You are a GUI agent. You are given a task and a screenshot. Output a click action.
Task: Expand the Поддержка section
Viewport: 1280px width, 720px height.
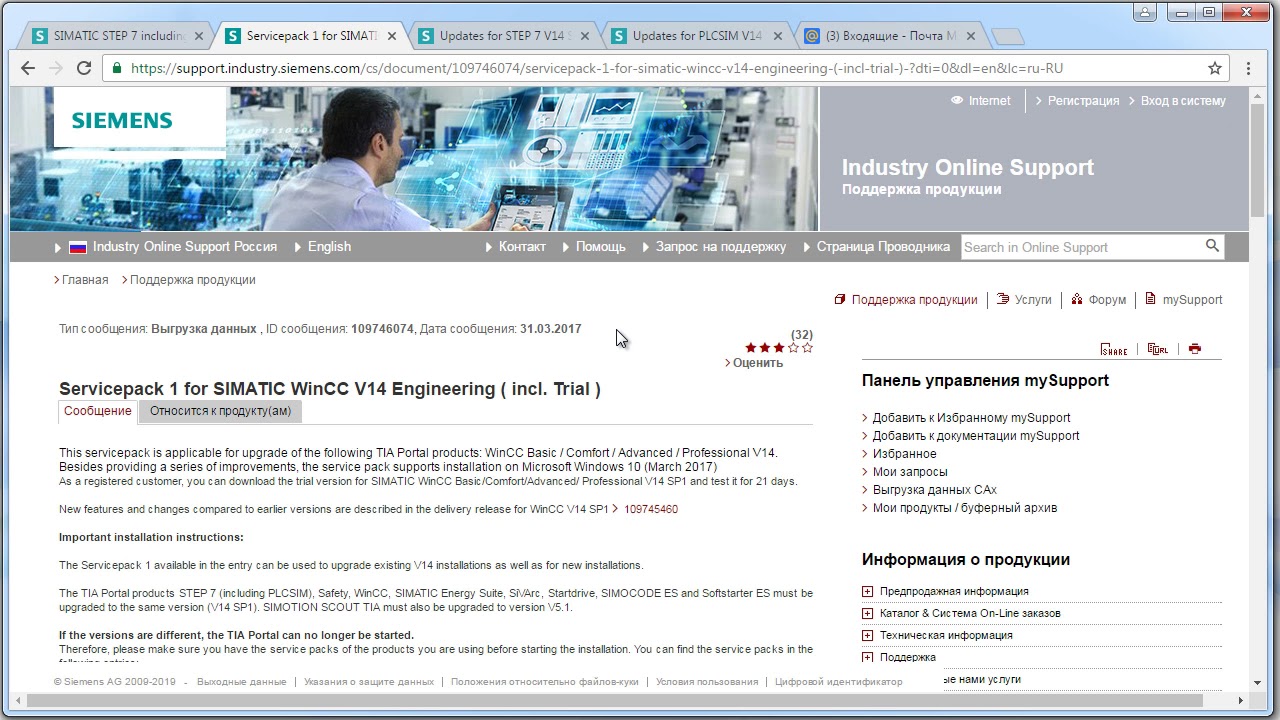tap(867, 657)
